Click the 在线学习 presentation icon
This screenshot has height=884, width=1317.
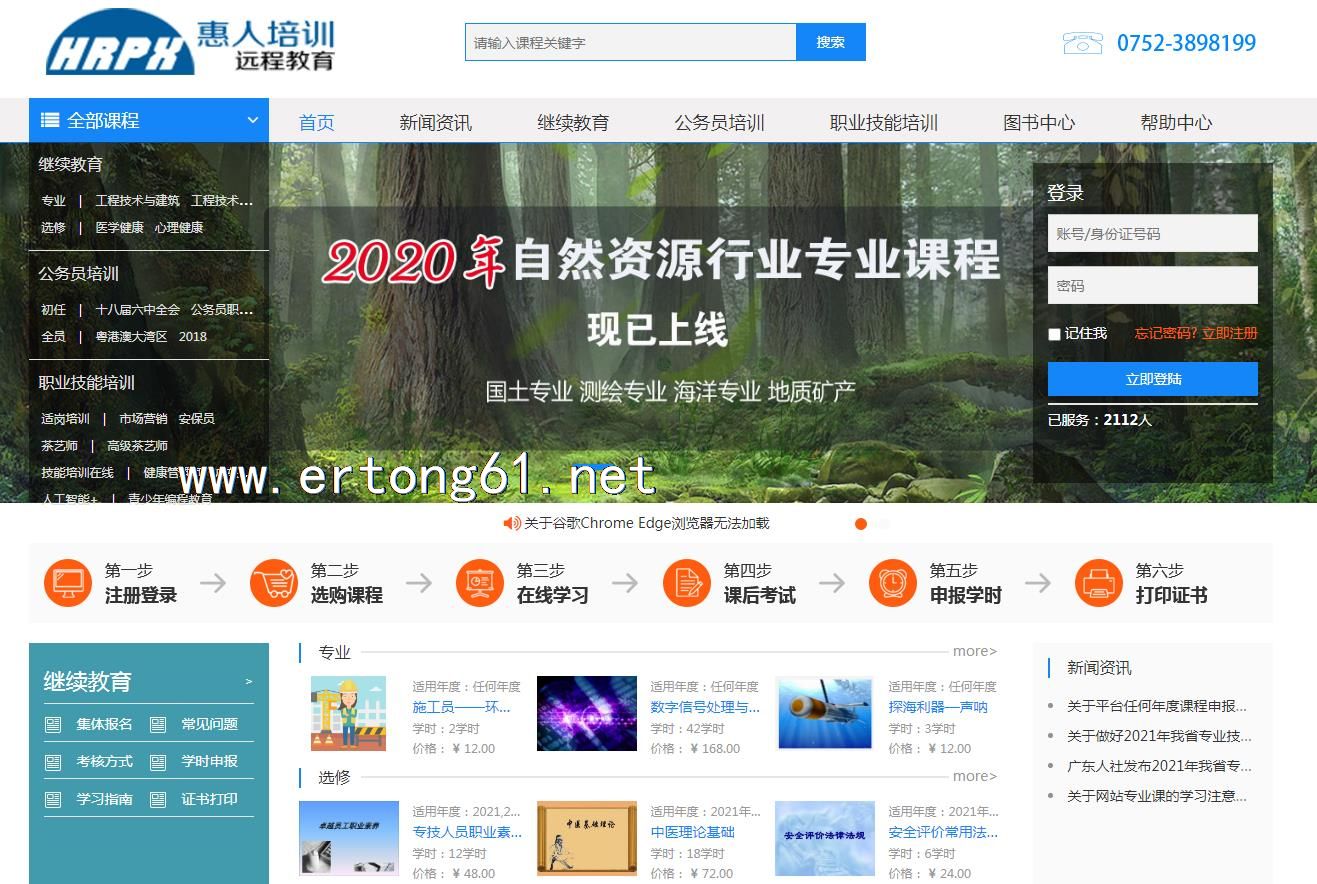pyautogui.click(x=480, y=583)
